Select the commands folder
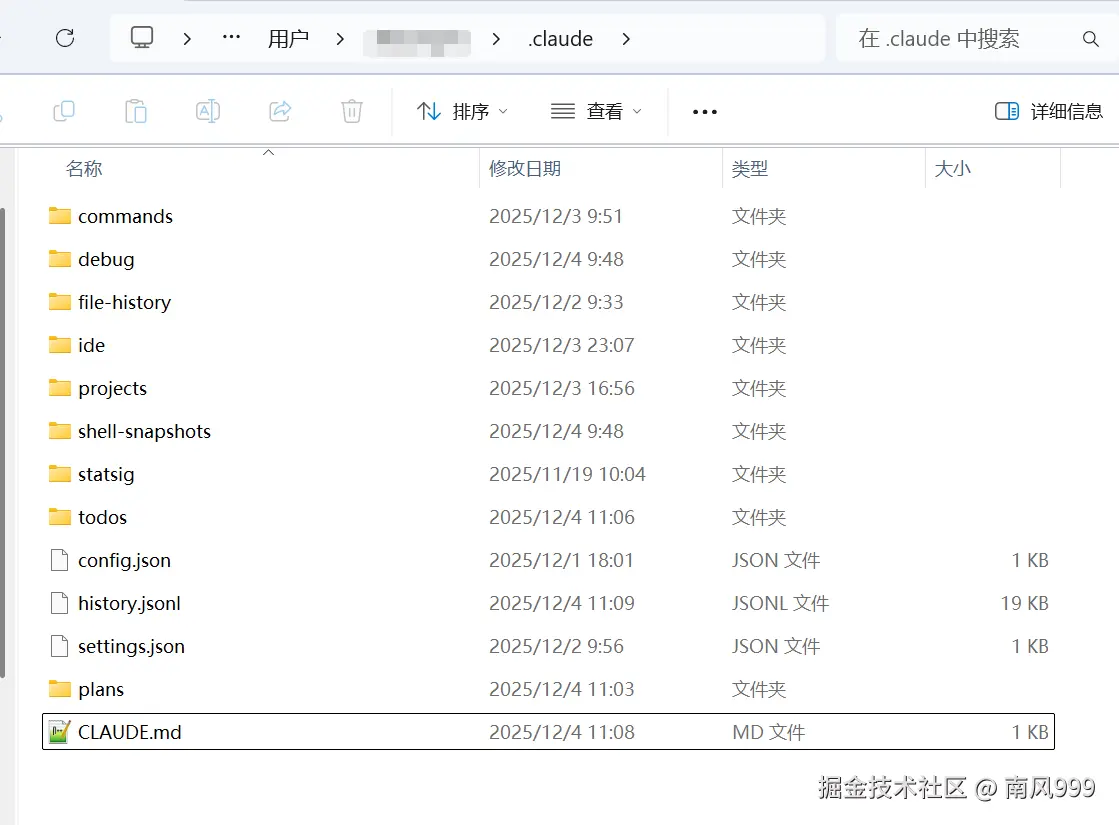 (x=548, y=216)
